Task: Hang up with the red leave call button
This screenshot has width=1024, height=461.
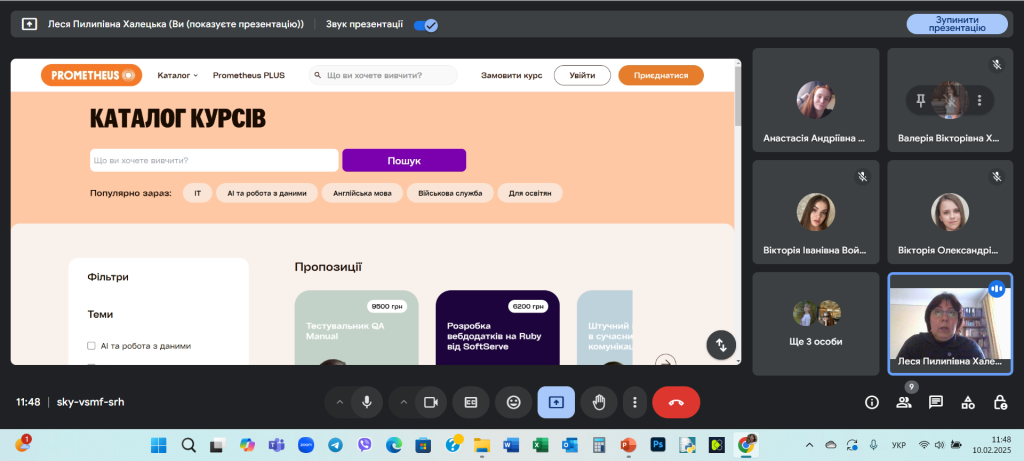Action: coord(676,402)
